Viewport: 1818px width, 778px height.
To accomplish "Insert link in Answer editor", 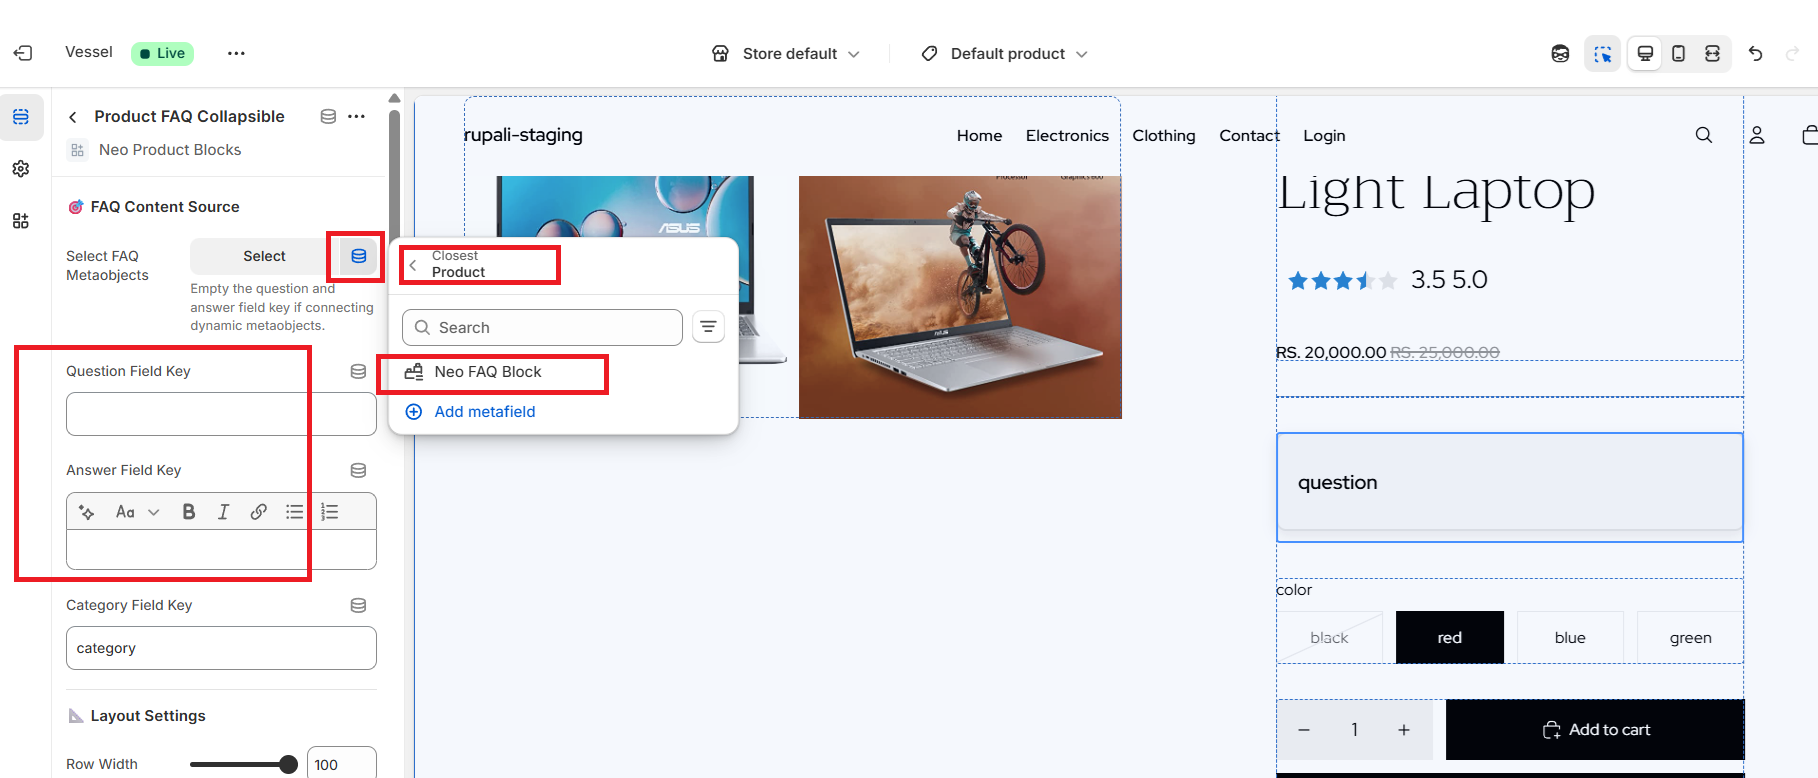I will (x=258, y=512).
